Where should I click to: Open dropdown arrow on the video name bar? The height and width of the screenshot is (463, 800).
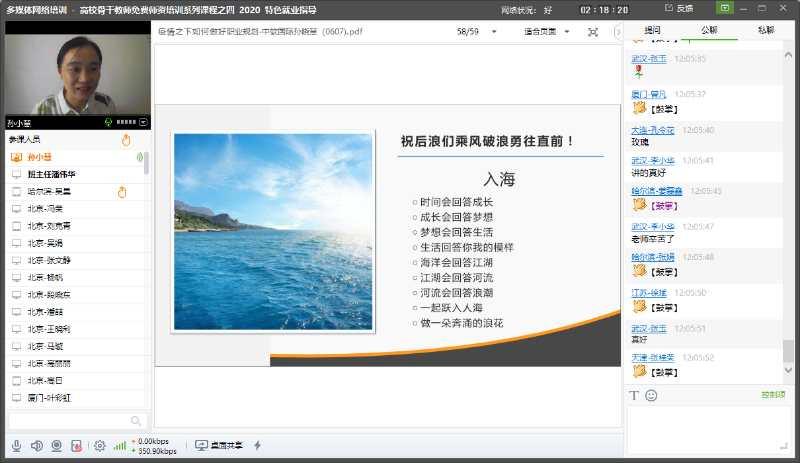tap(143, 122)
